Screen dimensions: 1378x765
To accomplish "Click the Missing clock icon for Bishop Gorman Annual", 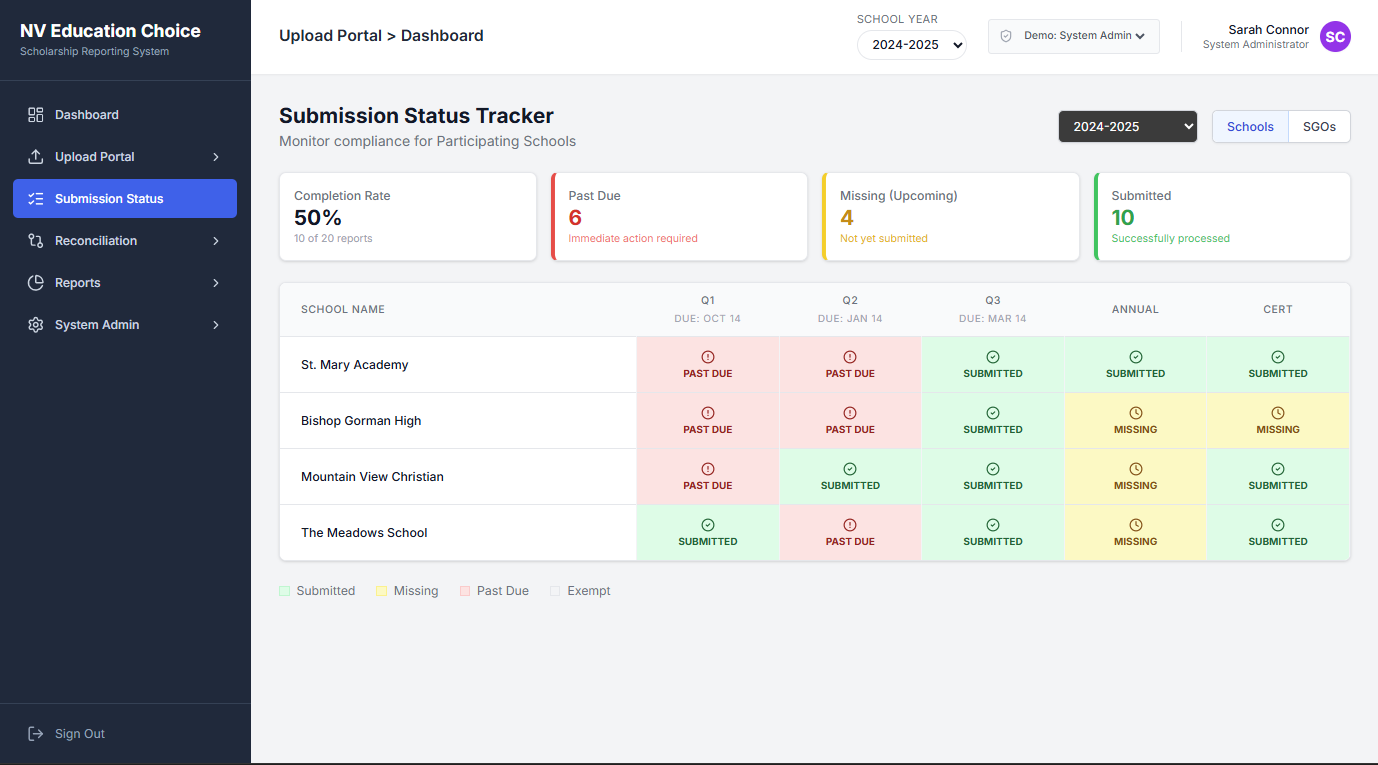I will pos(1135,413).
